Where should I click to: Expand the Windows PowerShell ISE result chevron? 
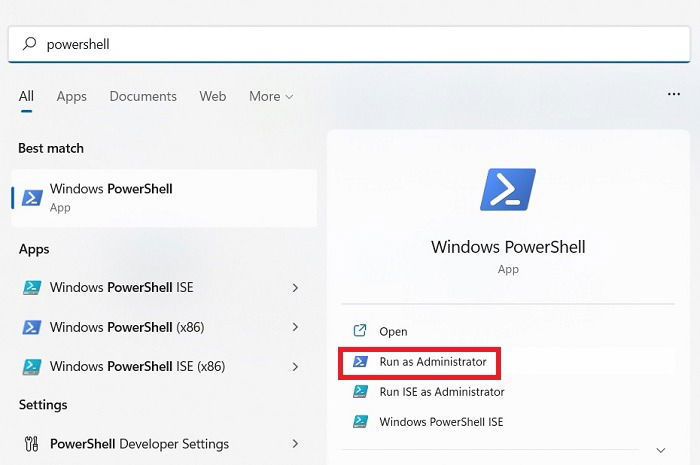pos(295,288)
